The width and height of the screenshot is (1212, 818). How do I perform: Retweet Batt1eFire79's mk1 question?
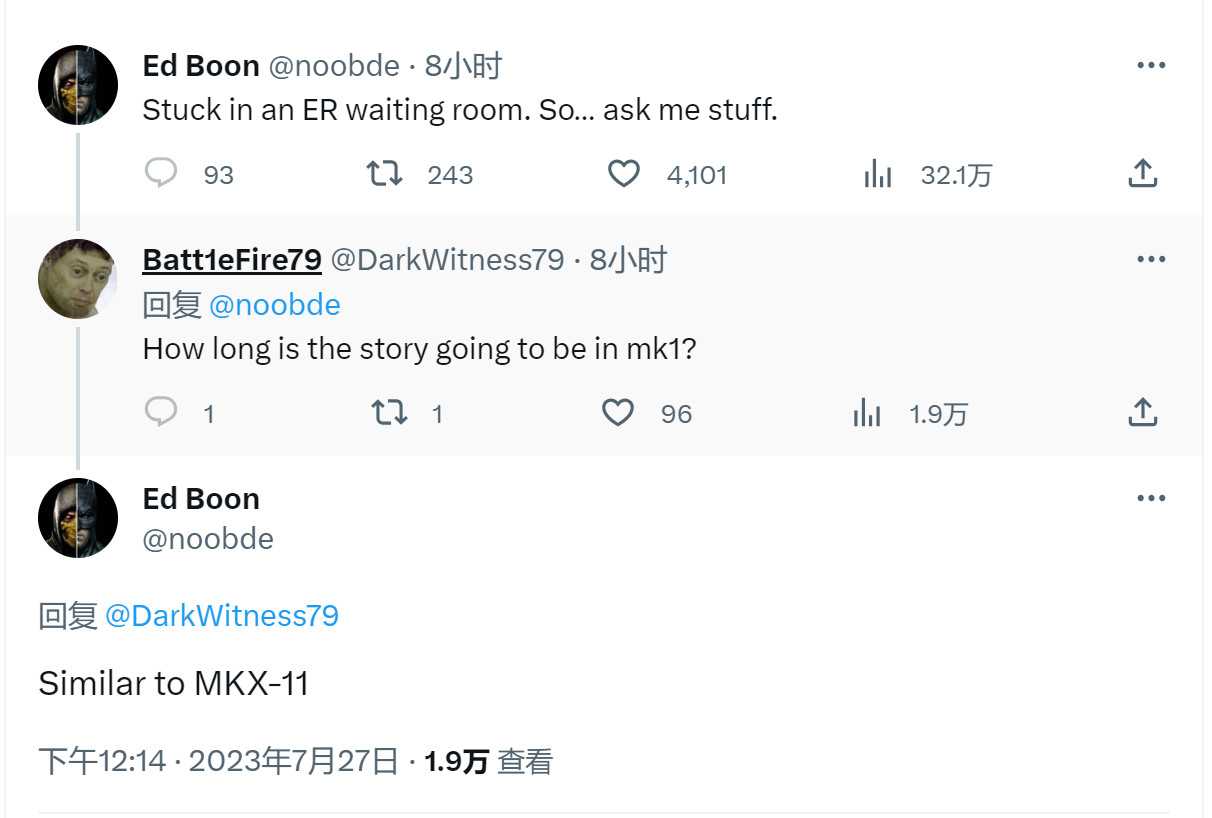[x=388, y=412]
